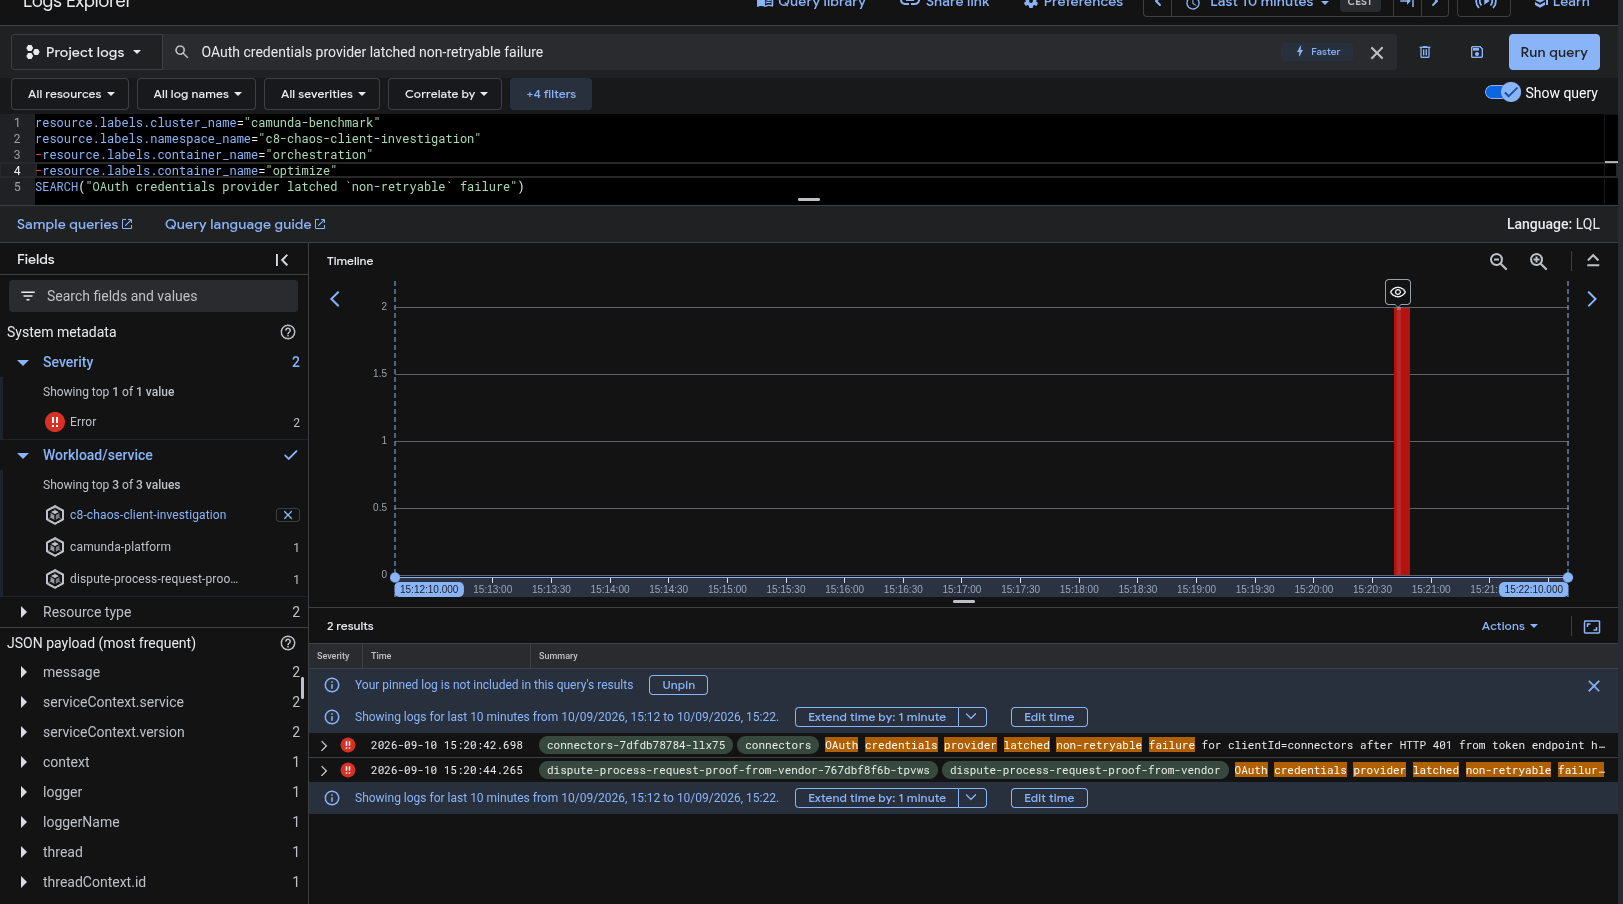This screenshot has height=904, width=1623.
Task: Move timeline to later time range
Action: tap(1592, 299)
